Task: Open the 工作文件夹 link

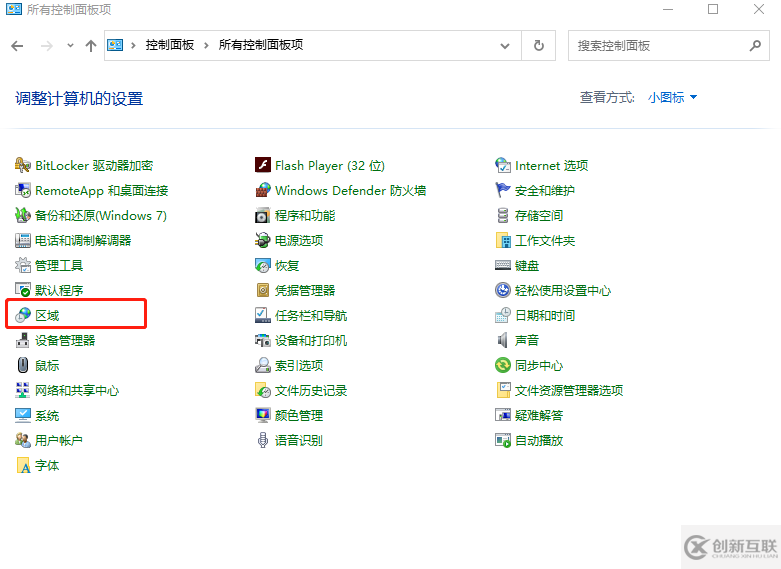Action: point(544,241)
